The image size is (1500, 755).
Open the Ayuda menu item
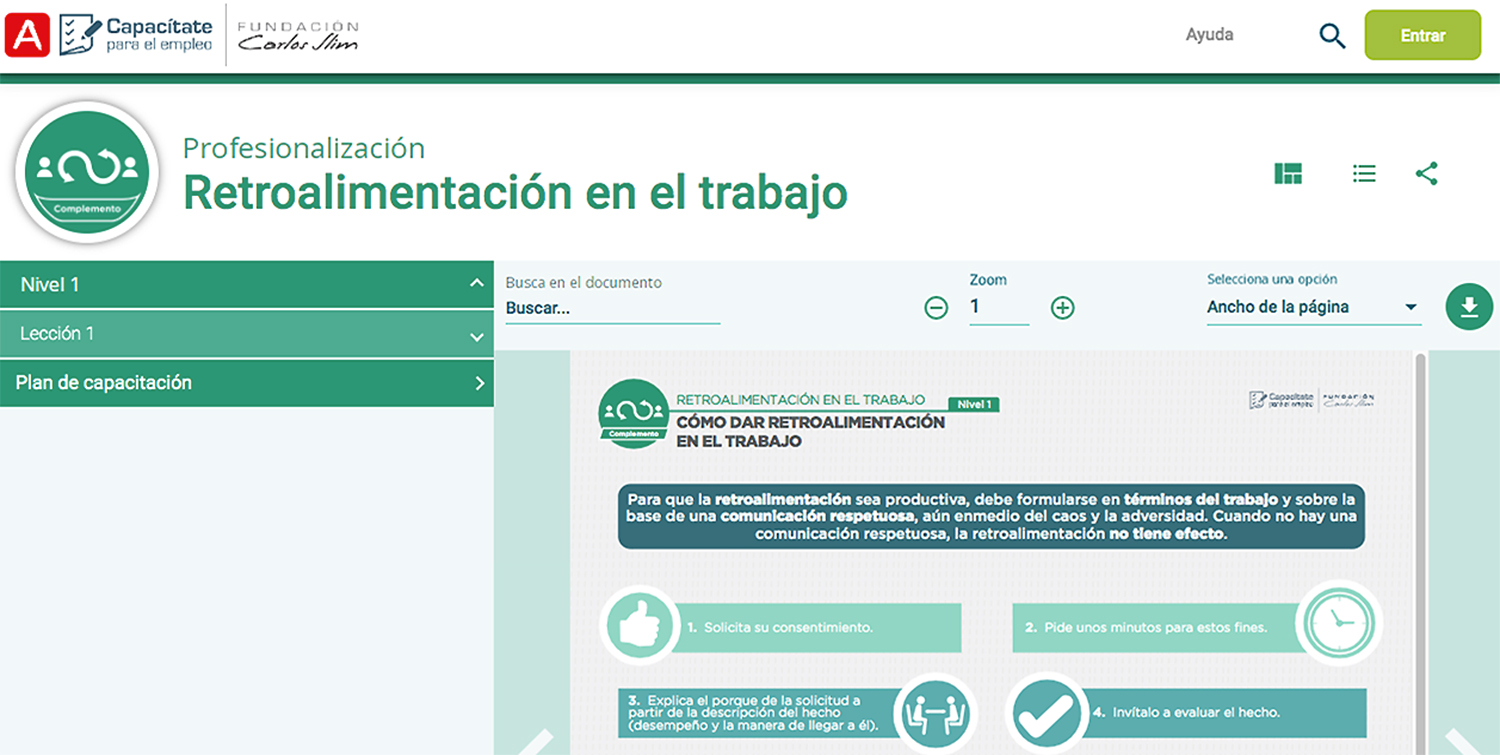1209,35
